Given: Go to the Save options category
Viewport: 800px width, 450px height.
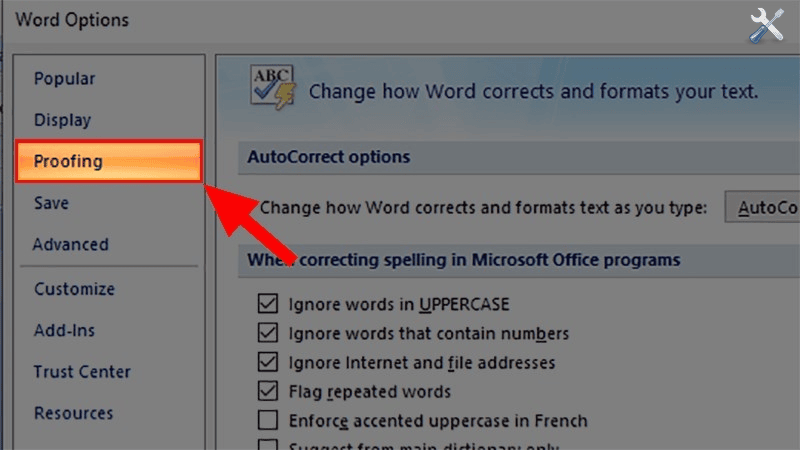Looking at the screenshot, I should (51, 203).
